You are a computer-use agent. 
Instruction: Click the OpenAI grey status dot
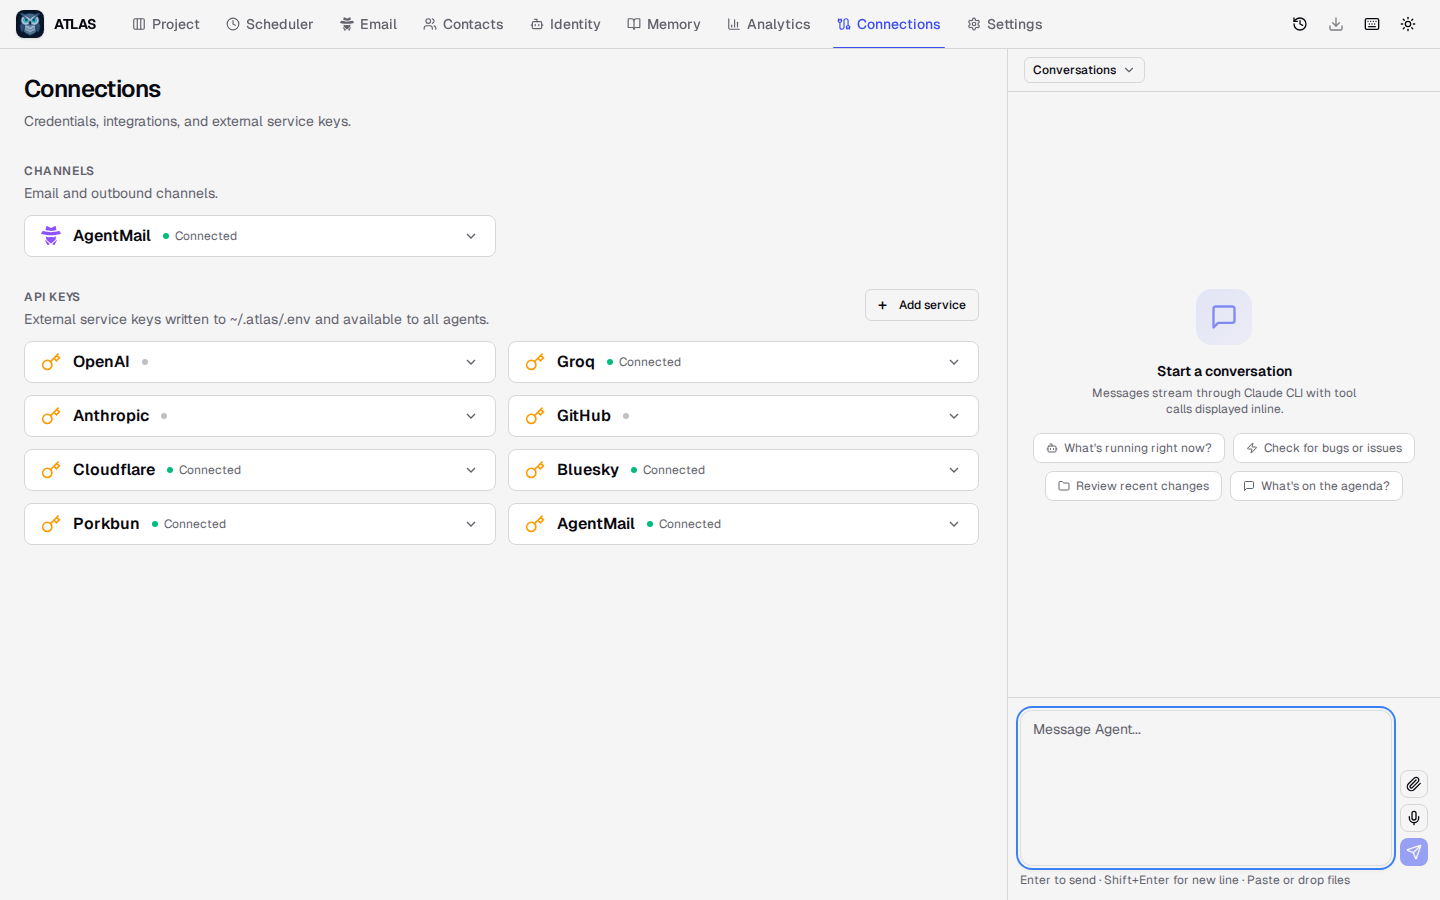[145, 362]
